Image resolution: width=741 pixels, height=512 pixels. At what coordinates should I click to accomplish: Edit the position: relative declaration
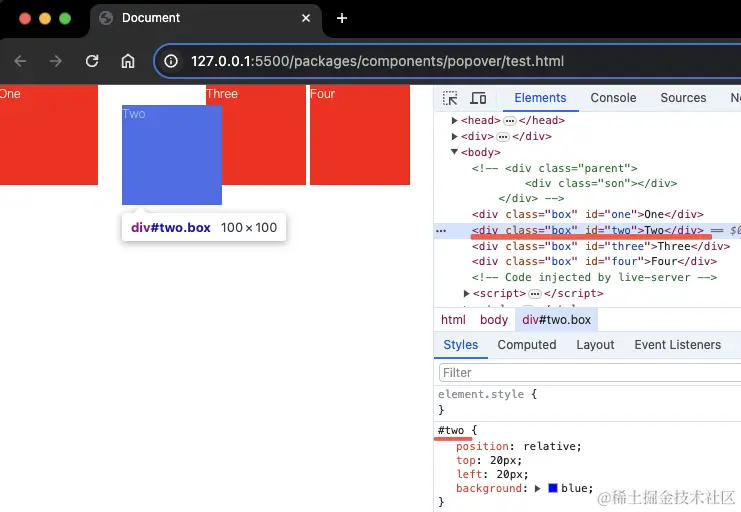(518, 447)
